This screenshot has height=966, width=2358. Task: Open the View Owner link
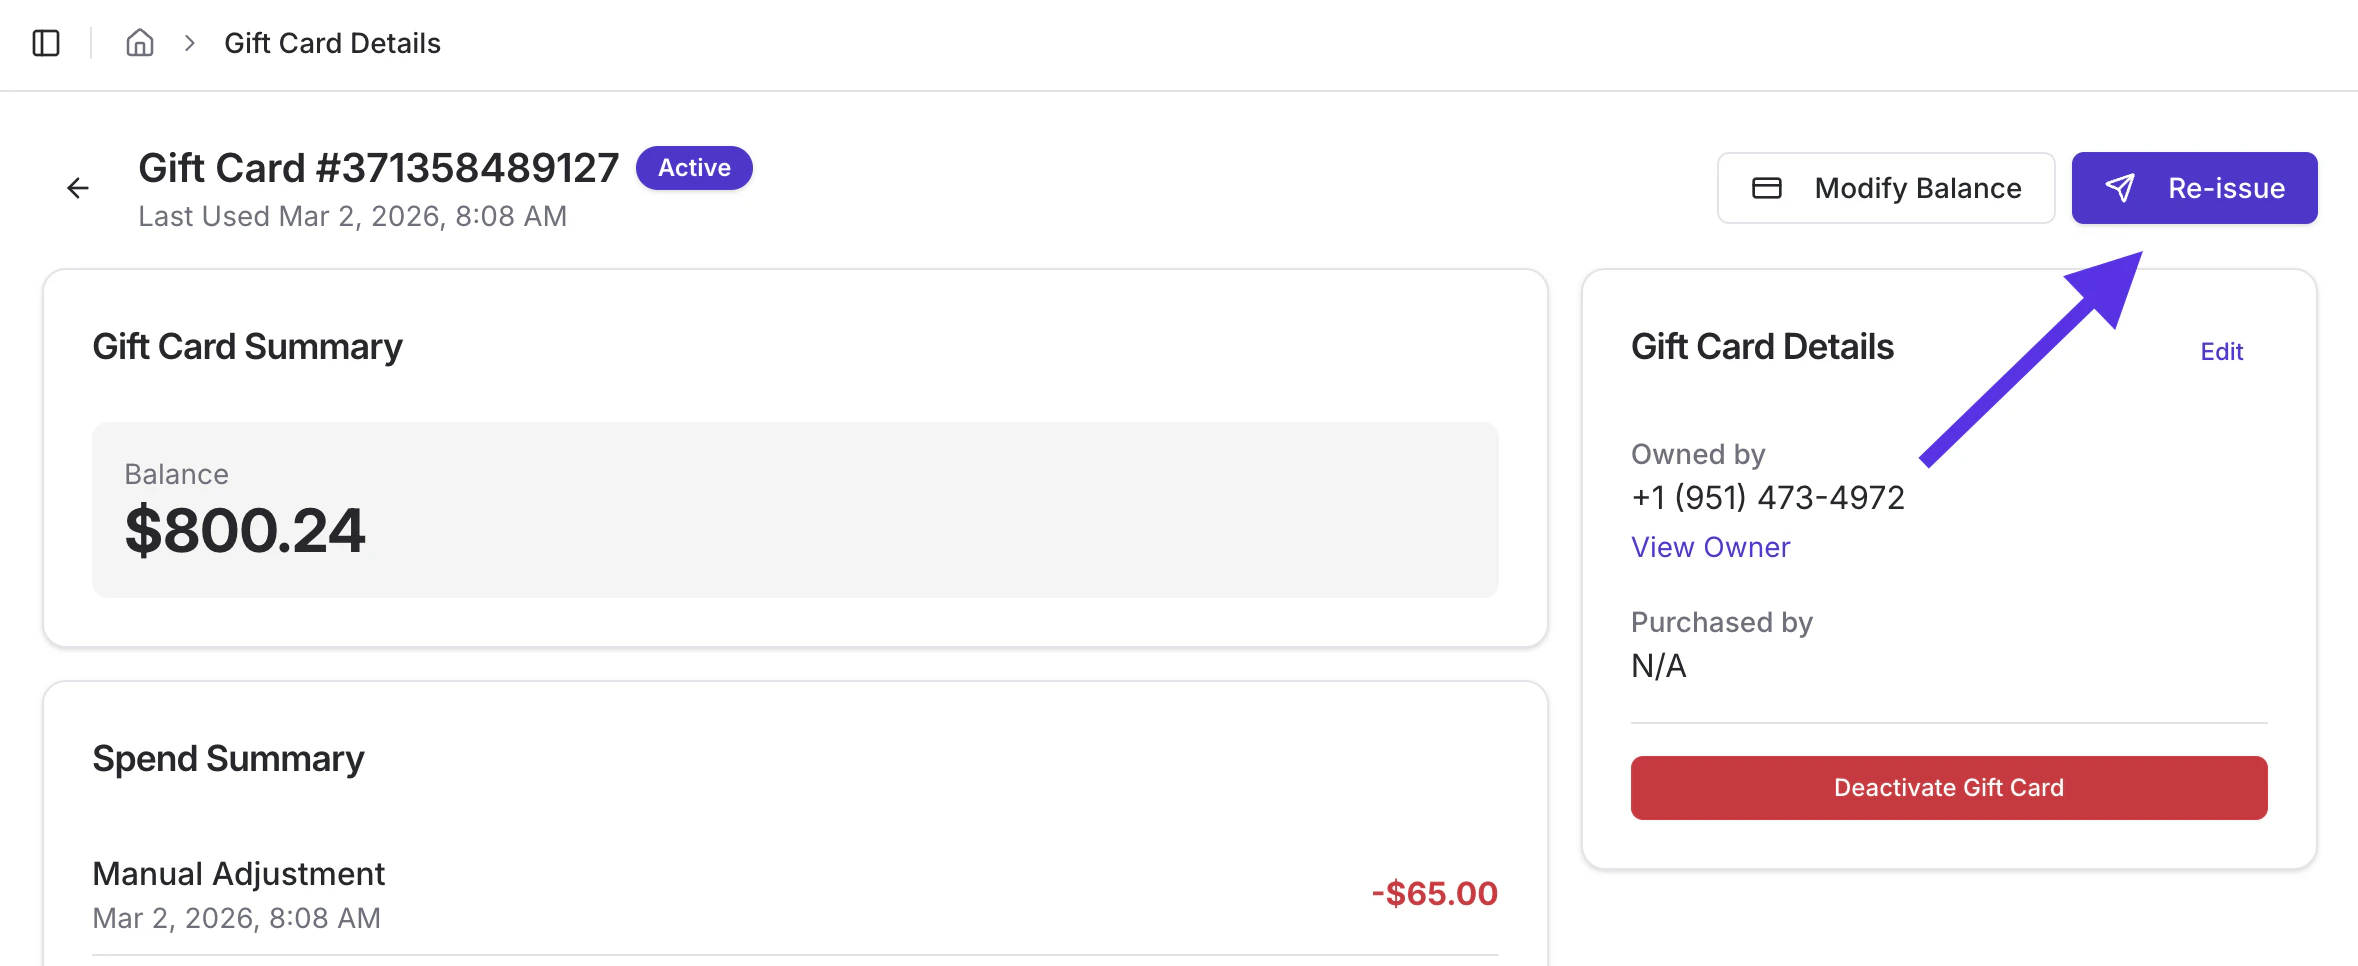[x=1710, y=547]
